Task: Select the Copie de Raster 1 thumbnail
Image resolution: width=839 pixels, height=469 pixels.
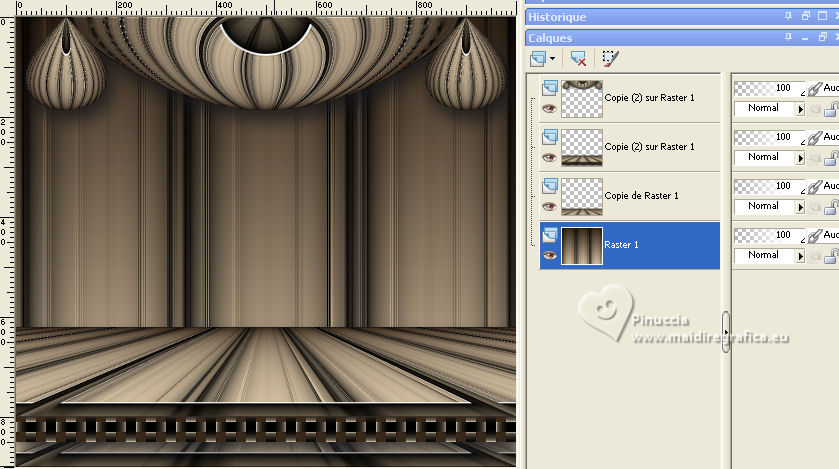Action: 582,196
